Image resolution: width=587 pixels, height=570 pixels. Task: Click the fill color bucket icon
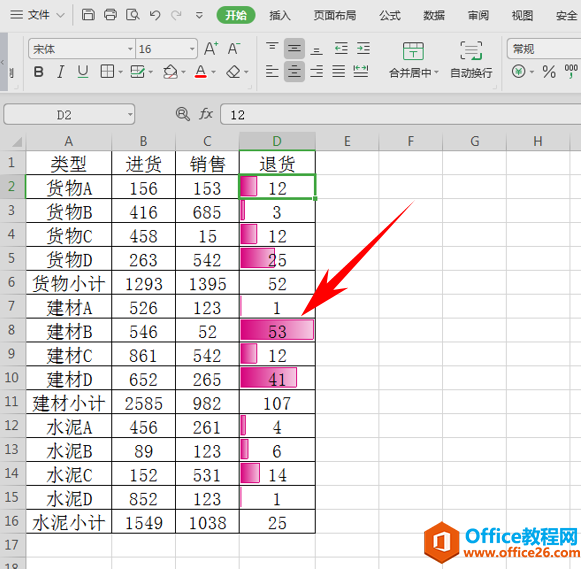click(170, 71)
